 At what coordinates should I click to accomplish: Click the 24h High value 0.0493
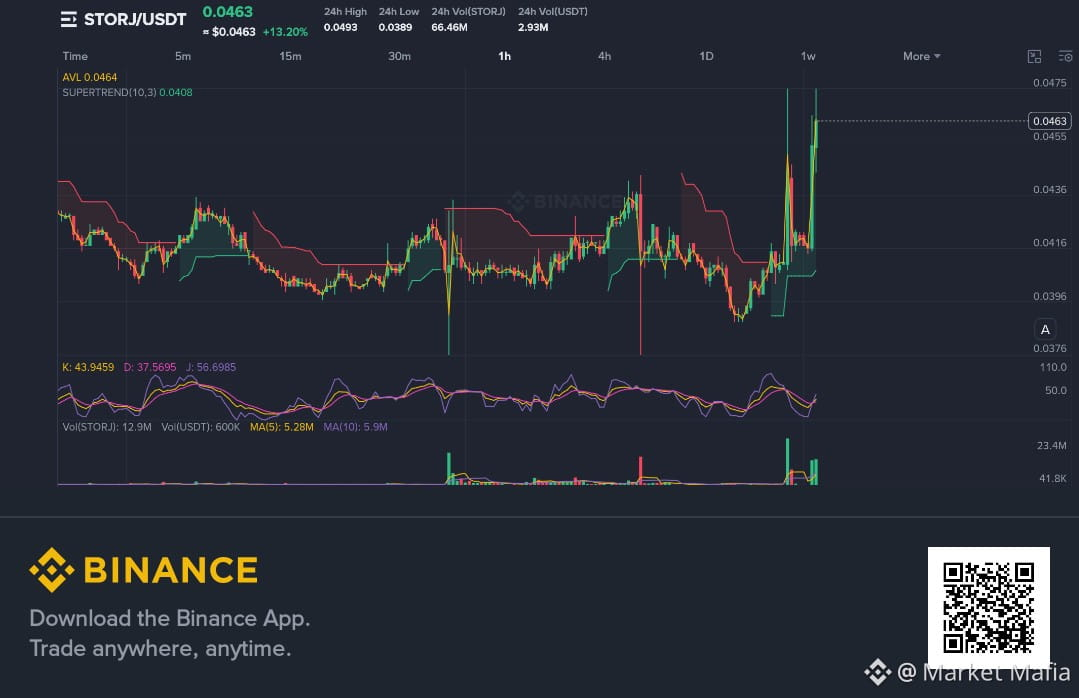341,28
